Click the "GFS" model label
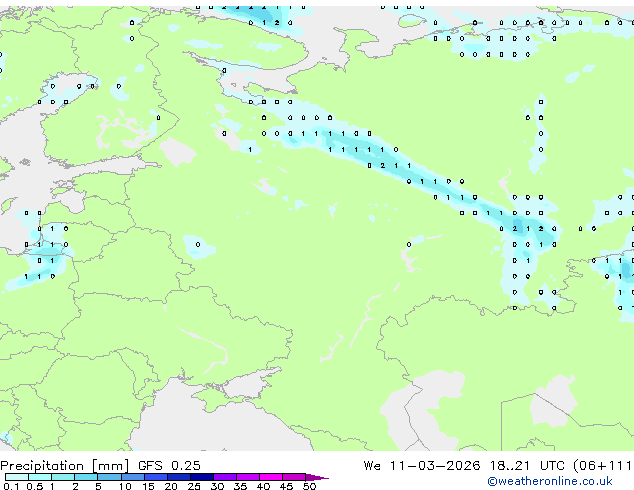The image size is (634, 490). click(150, 465)
